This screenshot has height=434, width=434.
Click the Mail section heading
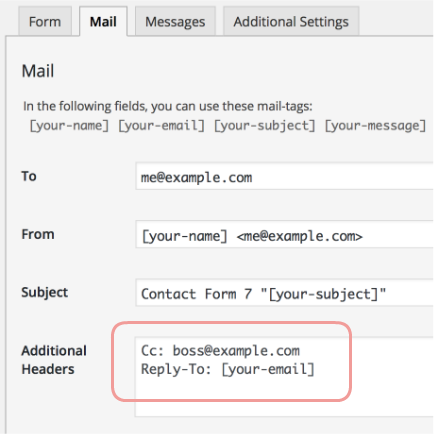coord(38,71)
